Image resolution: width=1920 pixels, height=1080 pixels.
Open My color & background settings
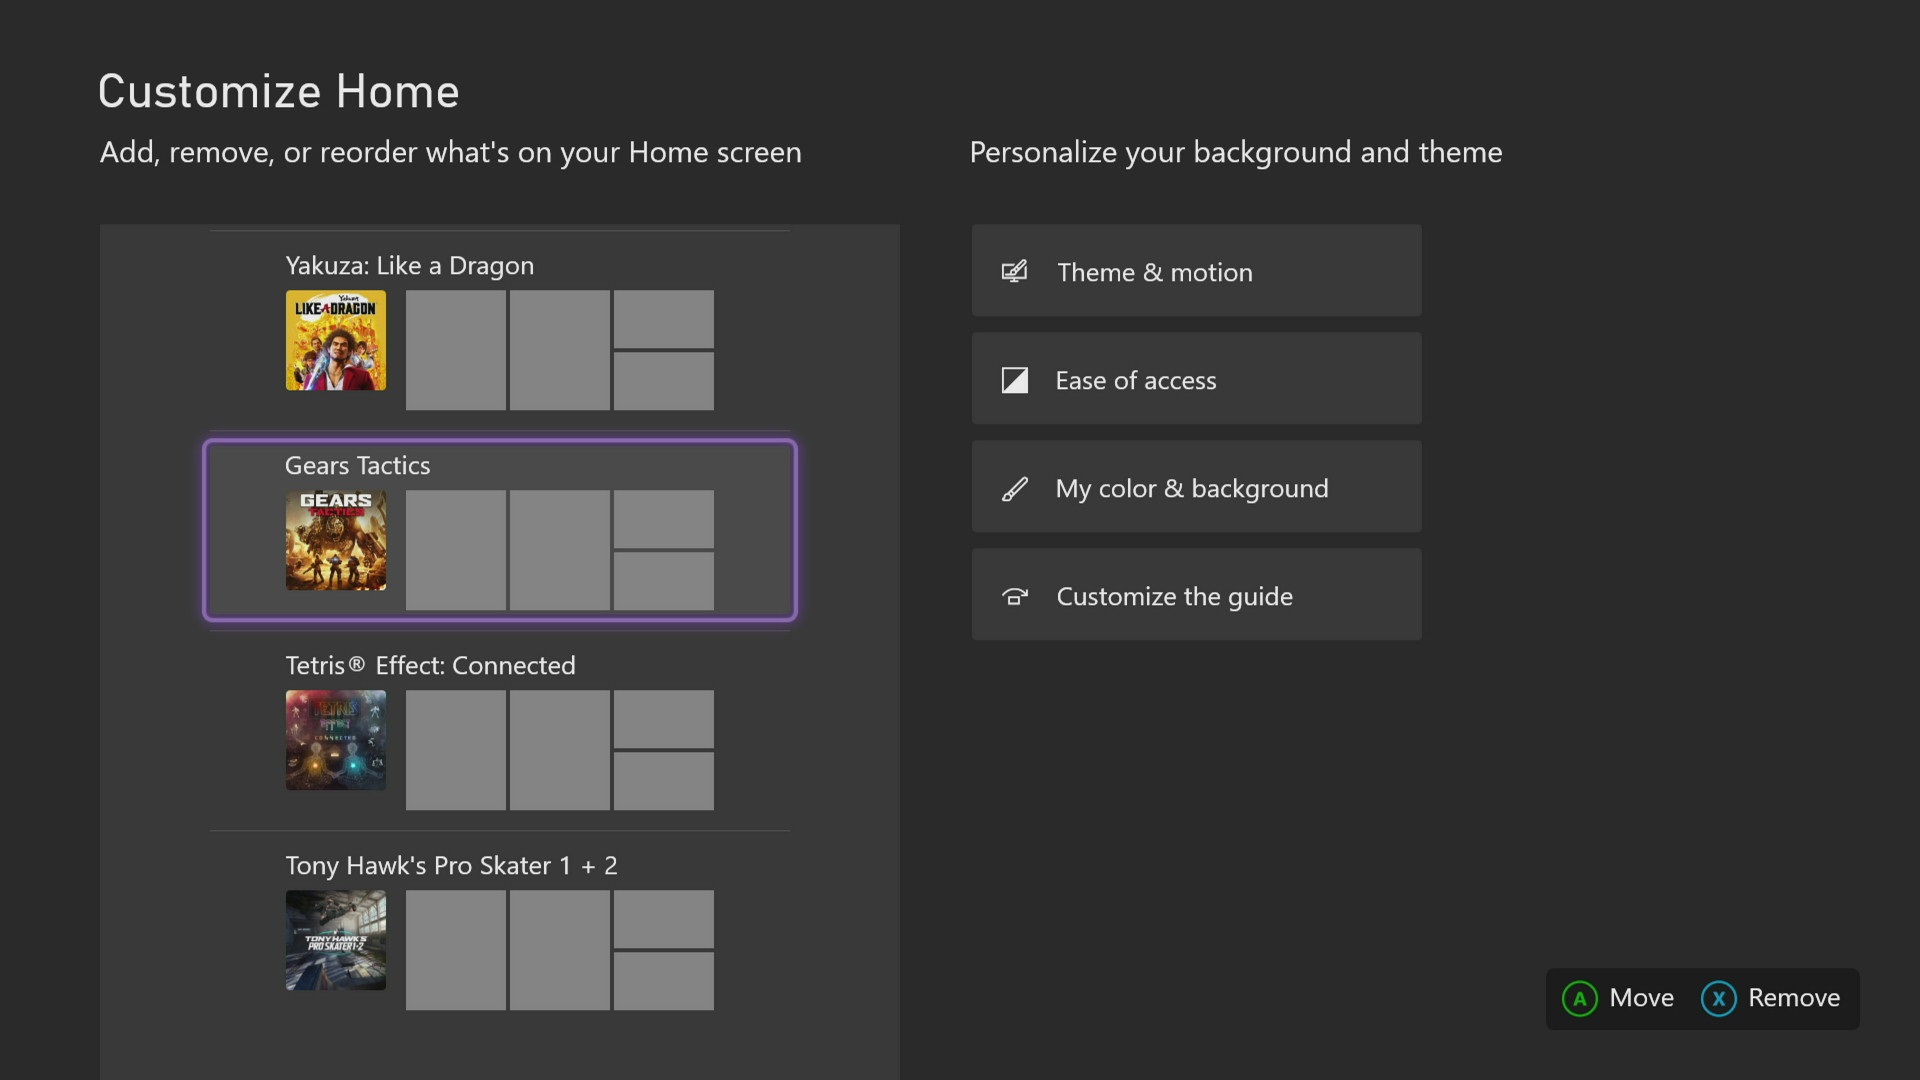pos(1195,487)
